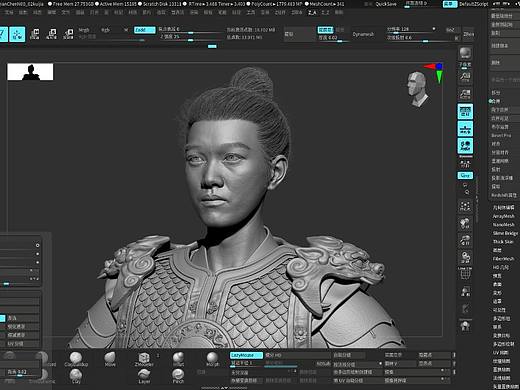This screenshot has width=520, height=390.
Task: Click the head-shaped camera orientation widget
Action: [x=417, y=89]
